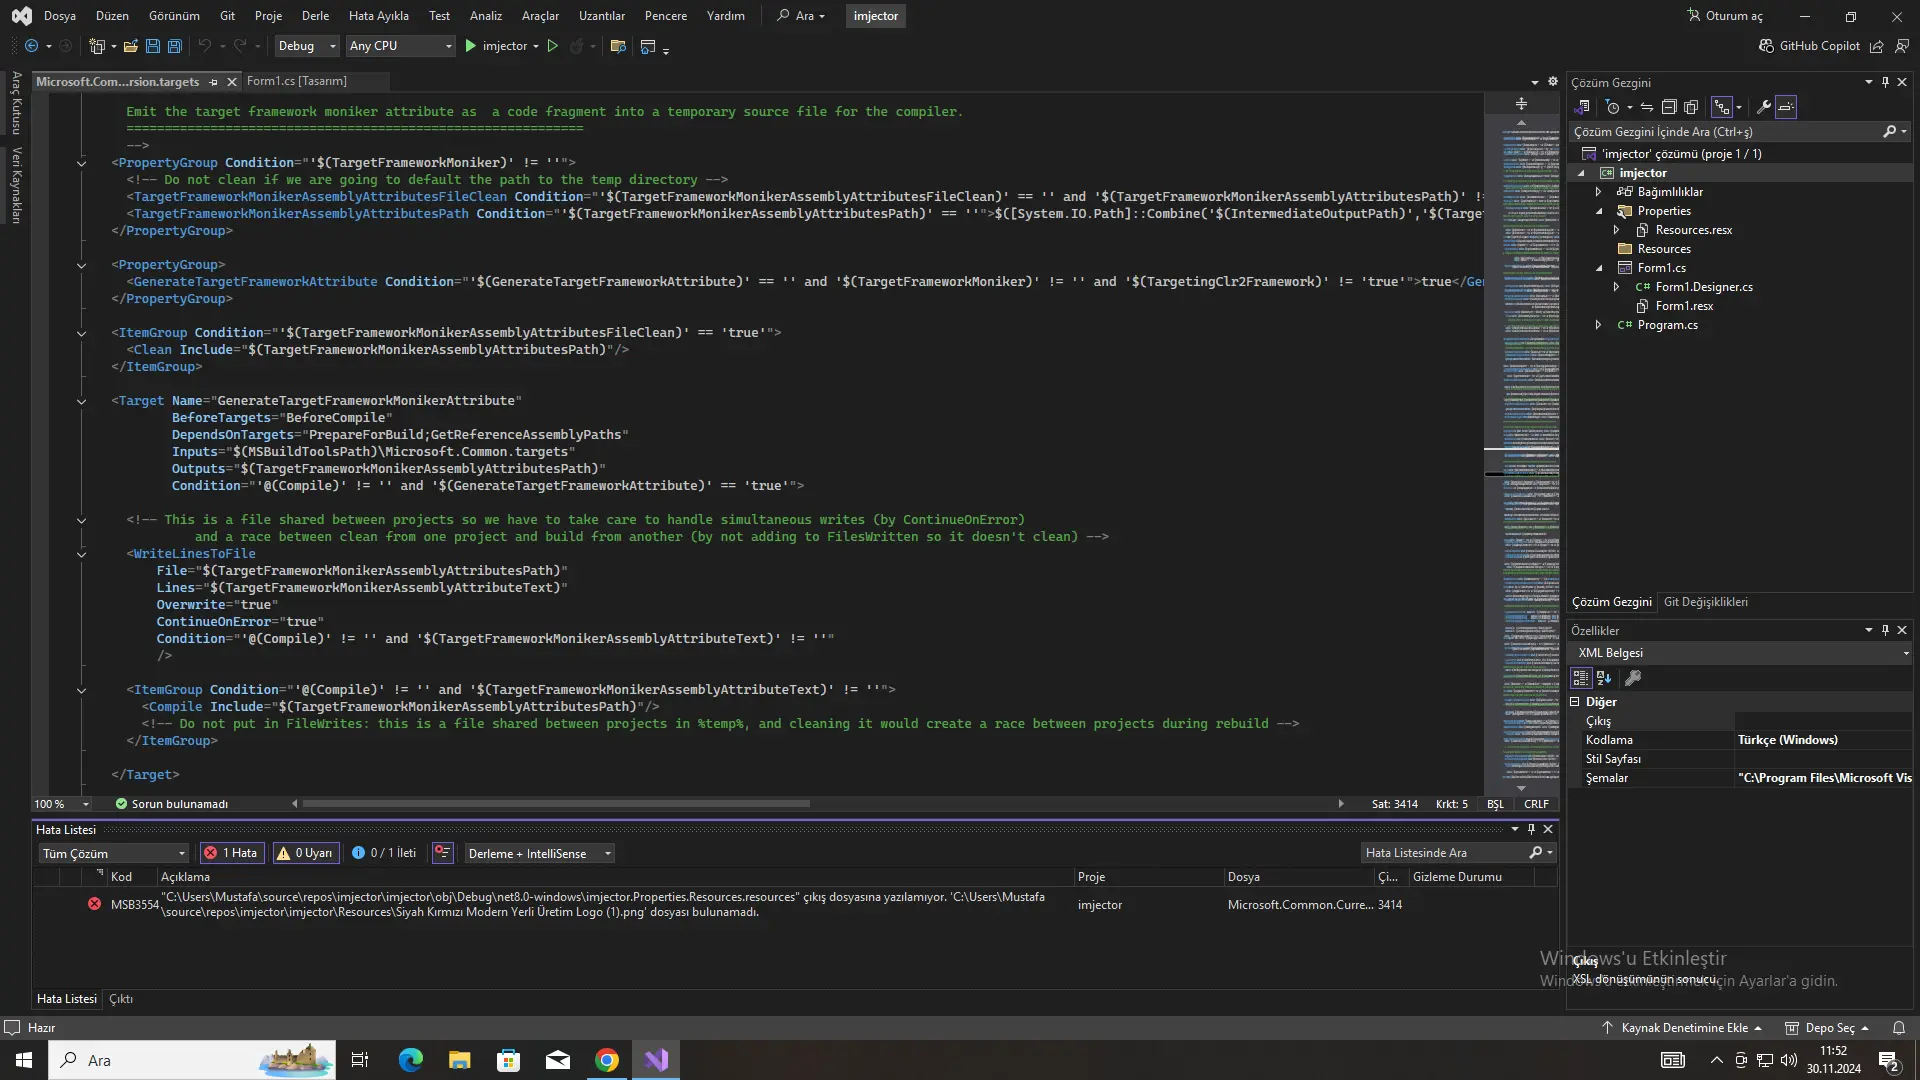Screen dimensions: 1920x1080
Task: Click pending changes filter clock icon
Action: coord(1612,107)
